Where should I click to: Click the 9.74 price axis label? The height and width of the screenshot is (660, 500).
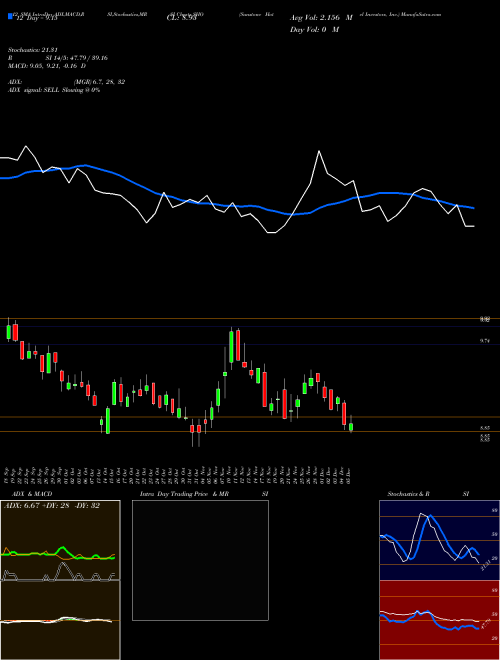coord(485,342)
